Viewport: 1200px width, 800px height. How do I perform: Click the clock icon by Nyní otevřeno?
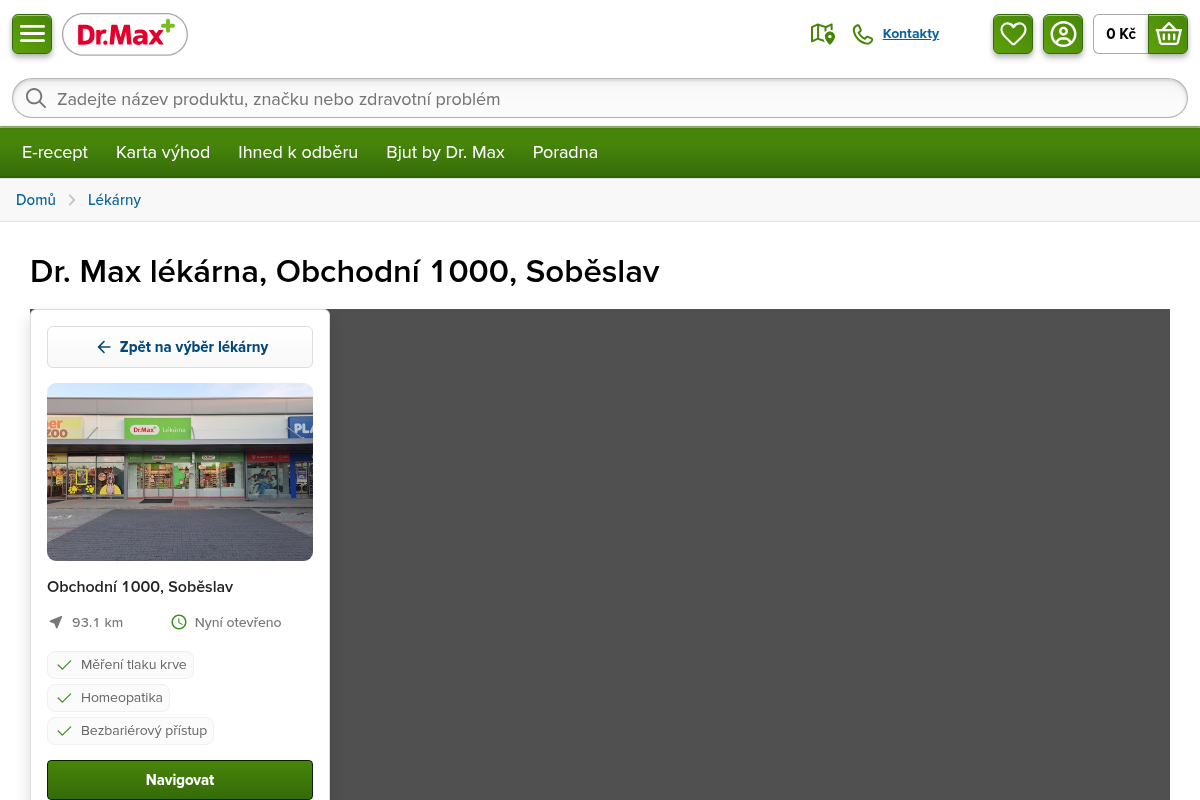click(x=179, y=622)
